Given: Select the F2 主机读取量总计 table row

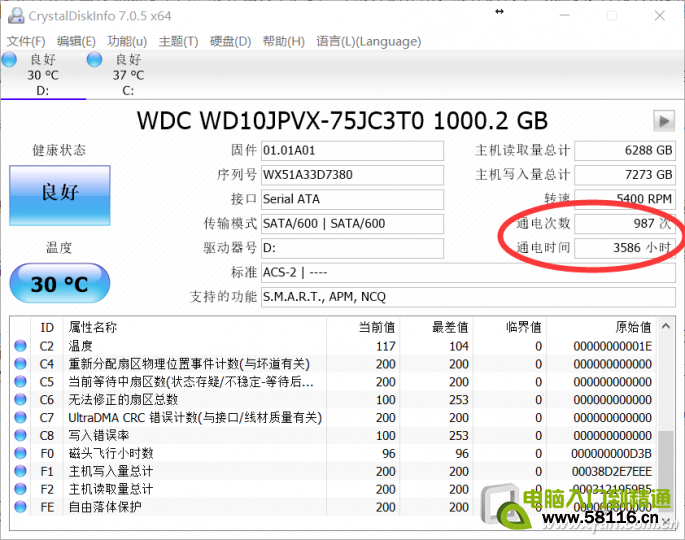Looking at the screenshot, I should click(333, 489).
